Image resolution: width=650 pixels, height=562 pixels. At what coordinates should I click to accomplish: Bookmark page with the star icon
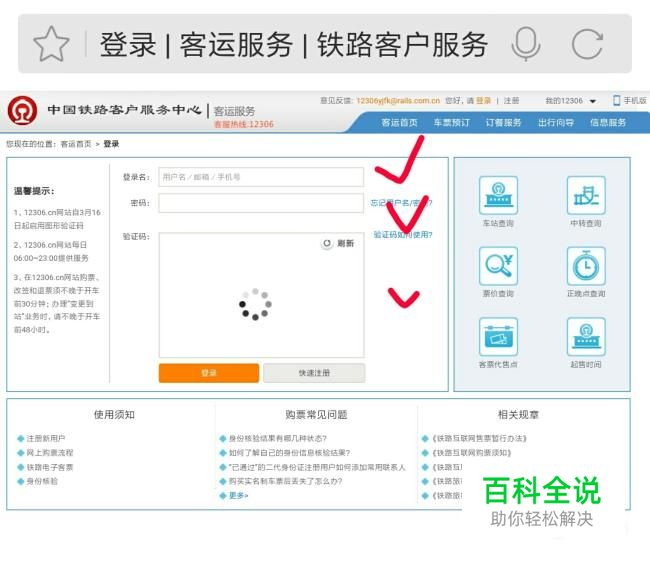[x=51, y=44]
